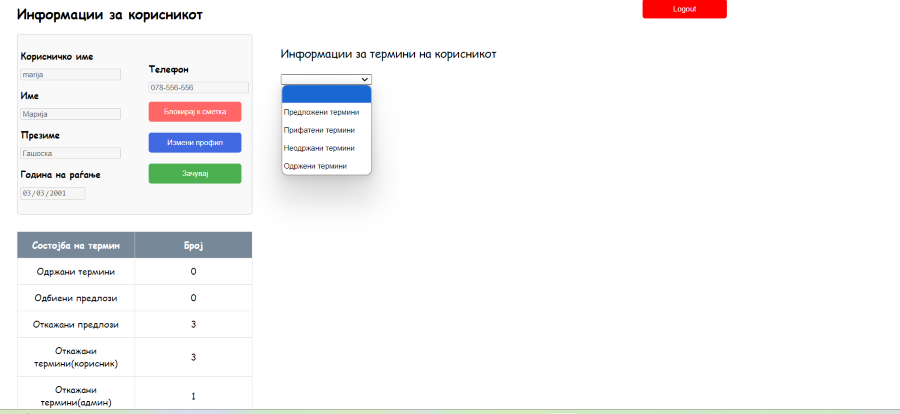
Task: Click the Телефон number field
Action: coord(198,88)
